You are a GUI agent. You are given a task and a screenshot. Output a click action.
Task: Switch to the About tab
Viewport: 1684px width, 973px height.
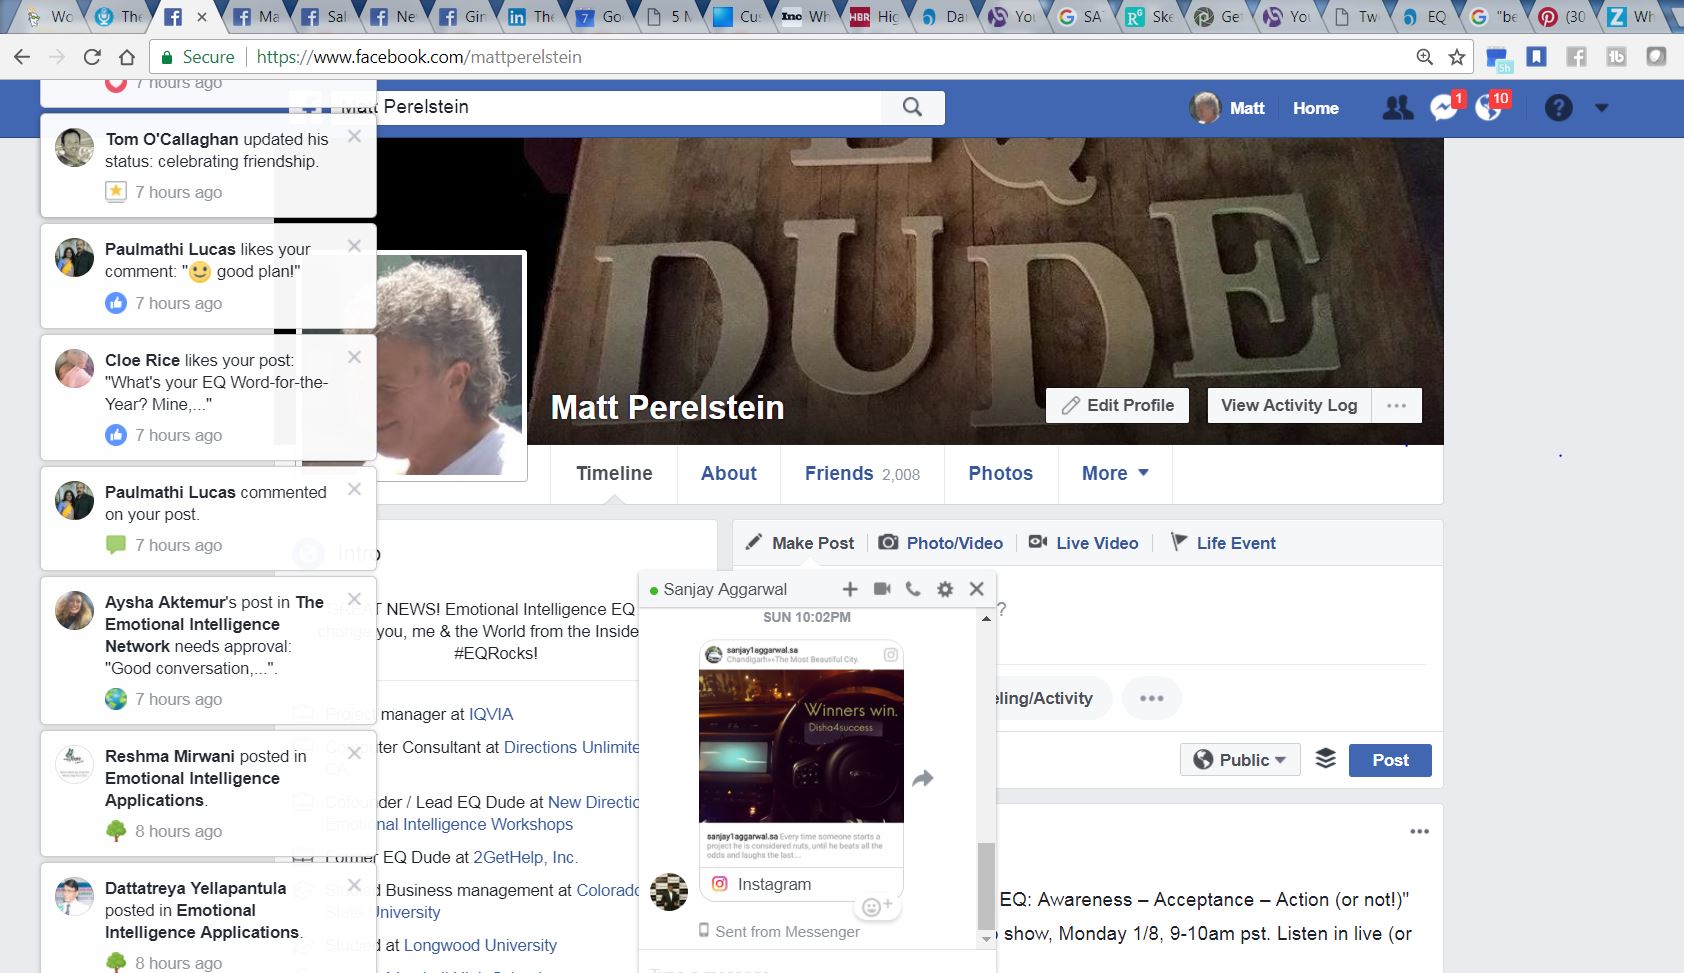pos(728,474)
